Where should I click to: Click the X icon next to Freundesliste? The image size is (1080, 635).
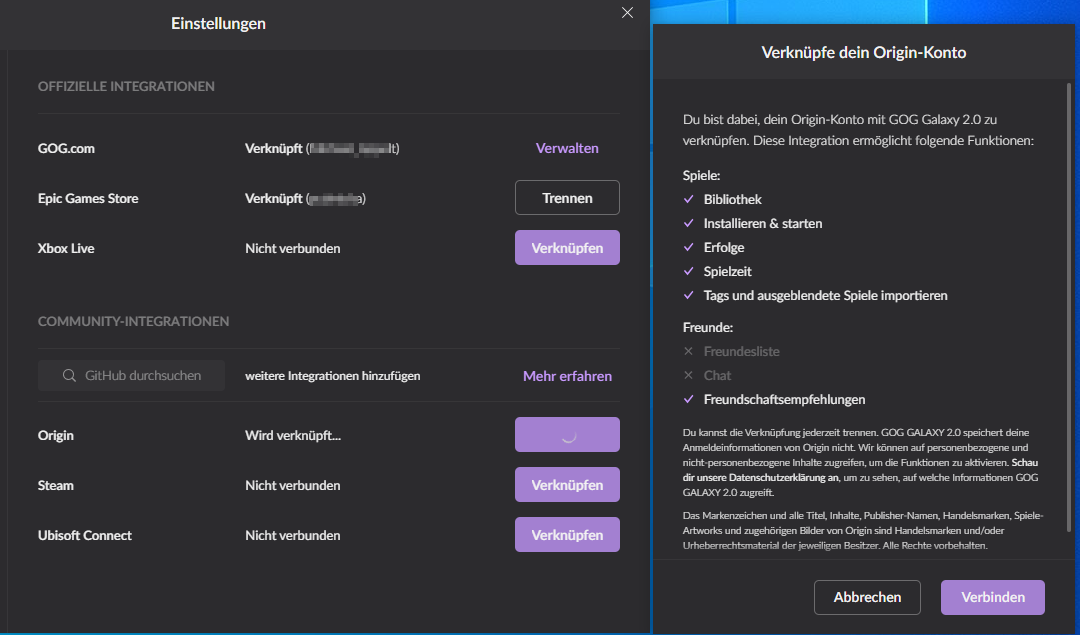click(688, 351)
